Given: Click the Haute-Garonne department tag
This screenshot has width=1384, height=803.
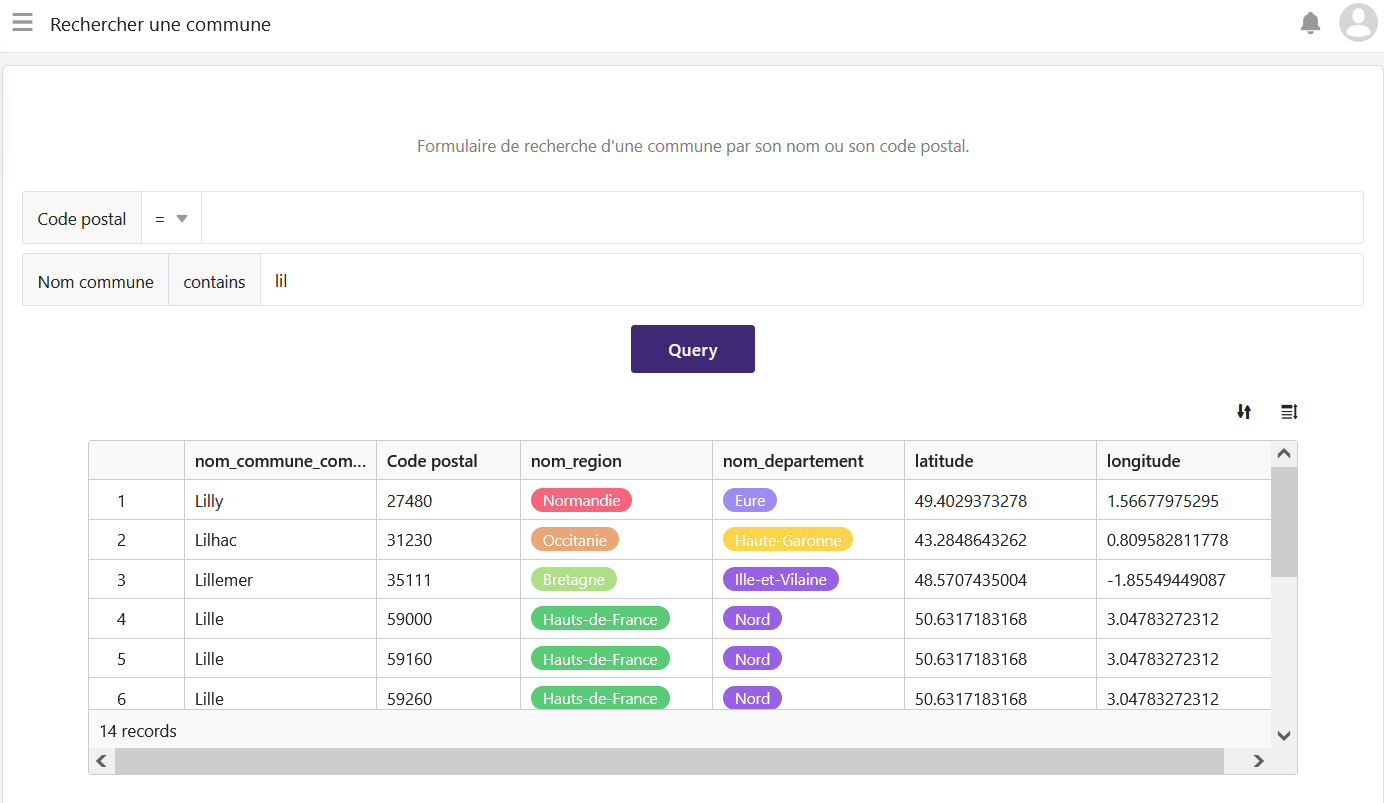Looking at the screenshot, I should click(788, 540).
